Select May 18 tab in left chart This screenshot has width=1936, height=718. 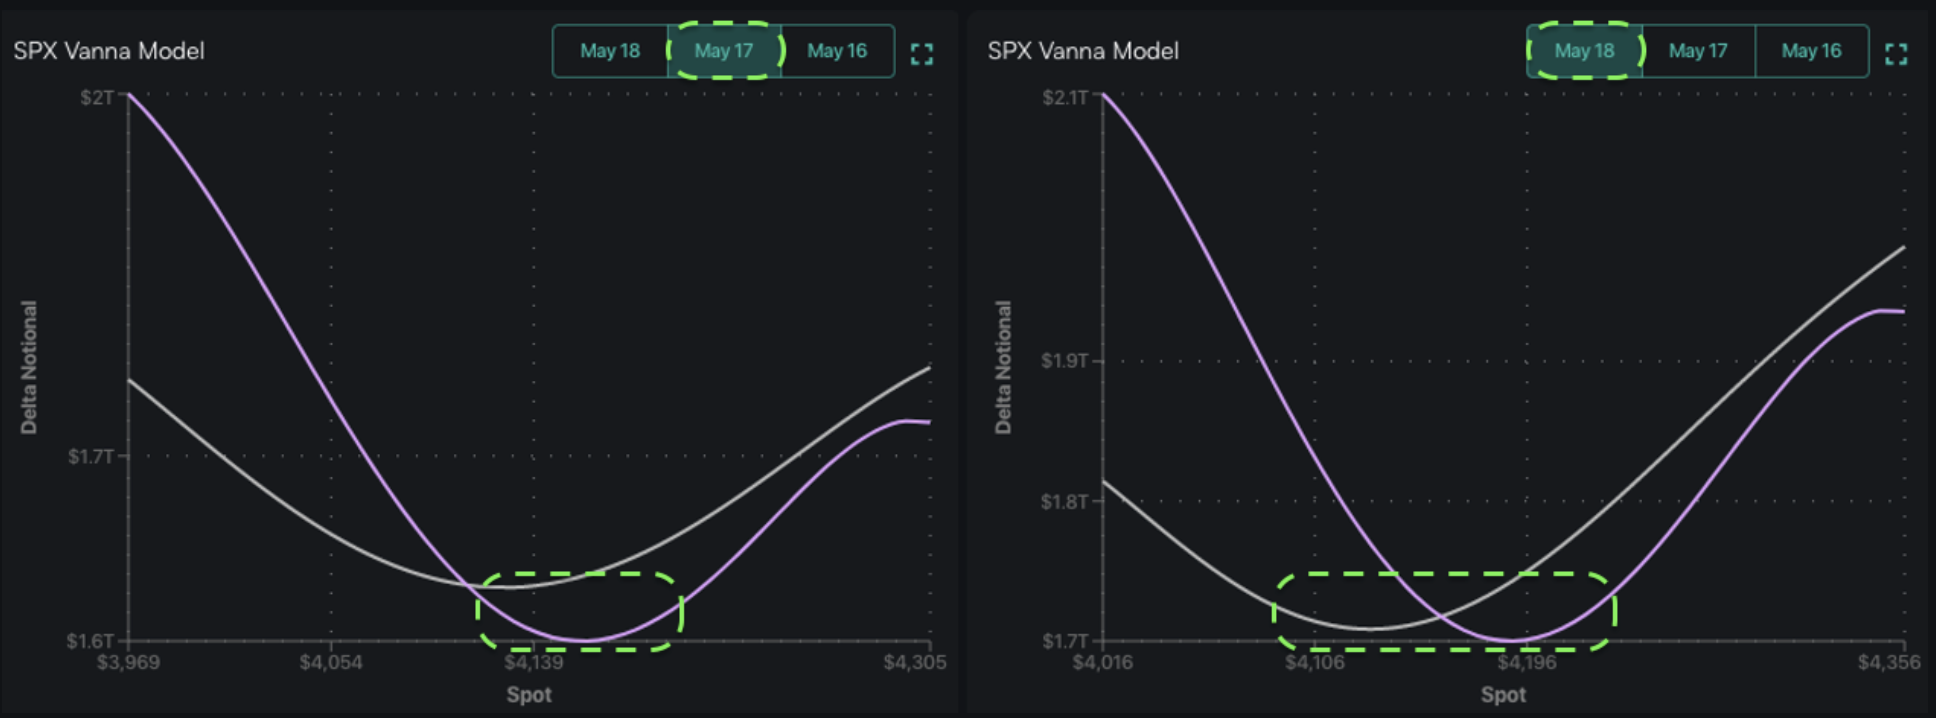tap(610, 51)
